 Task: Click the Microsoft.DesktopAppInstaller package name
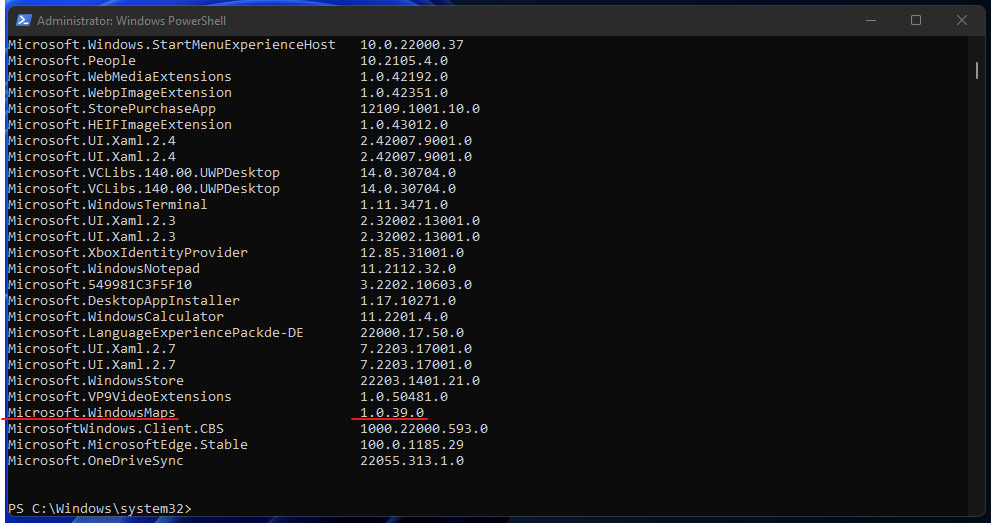tap(123, 300)
